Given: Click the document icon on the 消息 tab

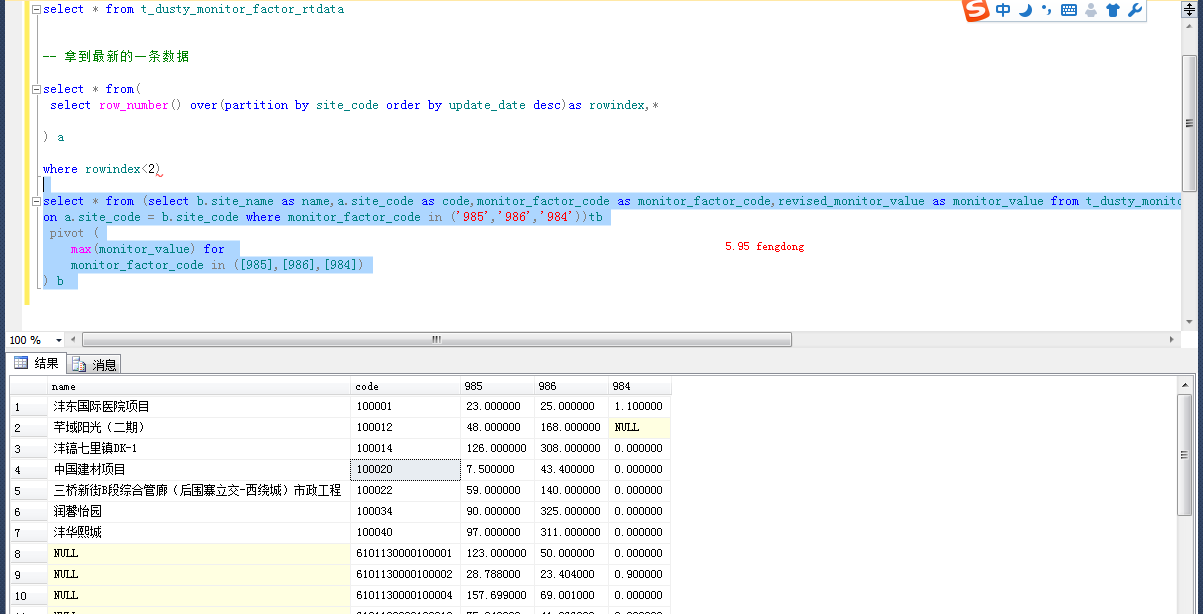Looking at the screenshot, I should [79, 365].
